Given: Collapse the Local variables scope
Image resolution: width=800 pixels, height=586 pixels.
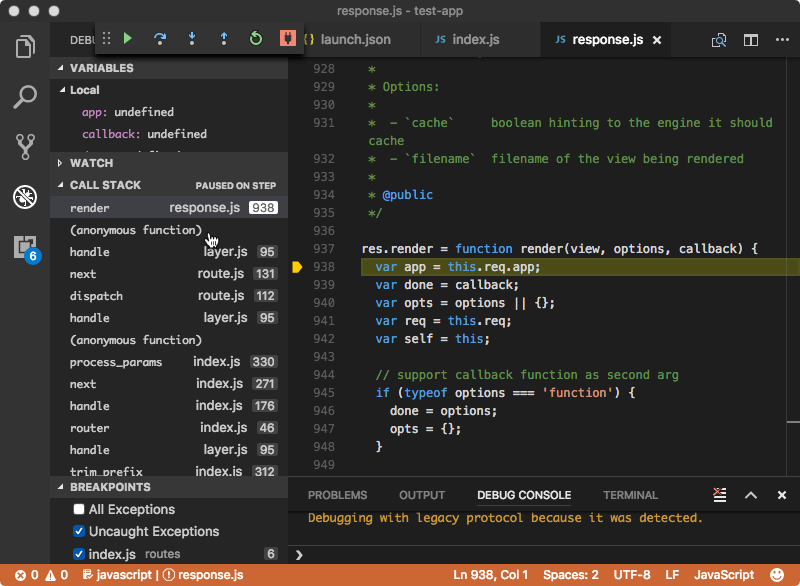Looking at the screenshot, I should click(62, 90).
